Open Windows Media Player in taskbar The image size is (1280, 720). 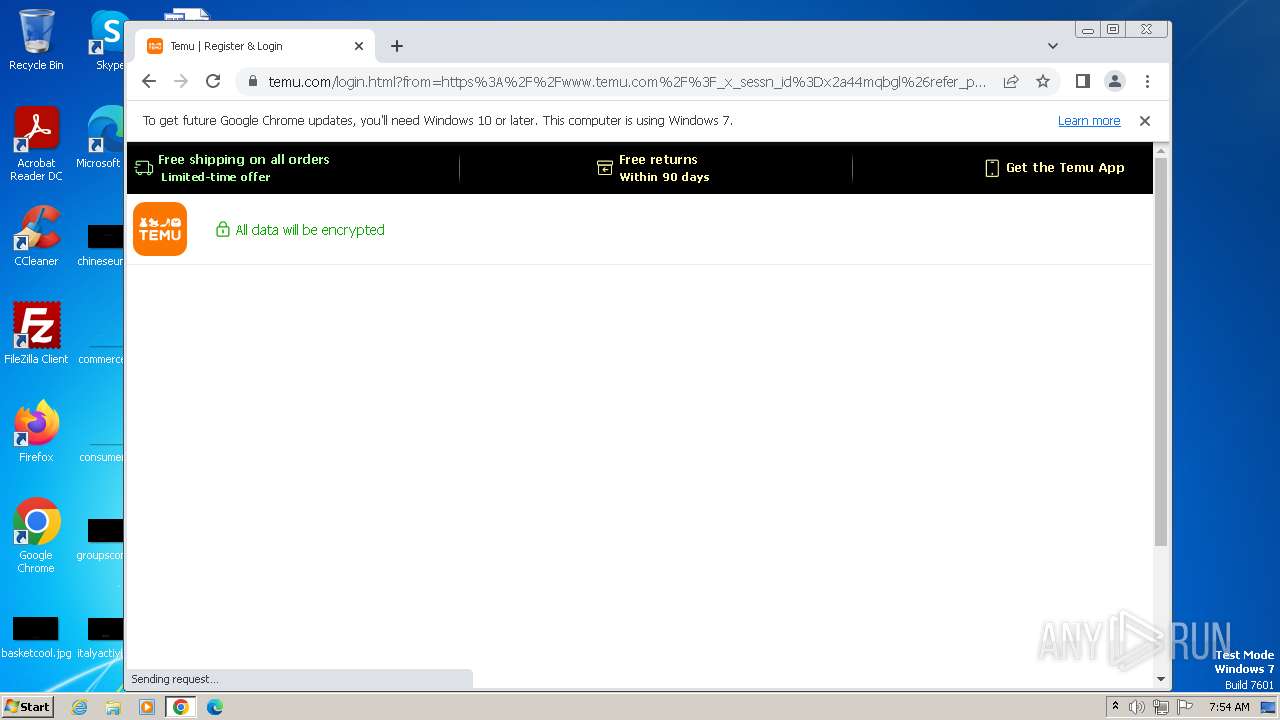tap(147, 707)
